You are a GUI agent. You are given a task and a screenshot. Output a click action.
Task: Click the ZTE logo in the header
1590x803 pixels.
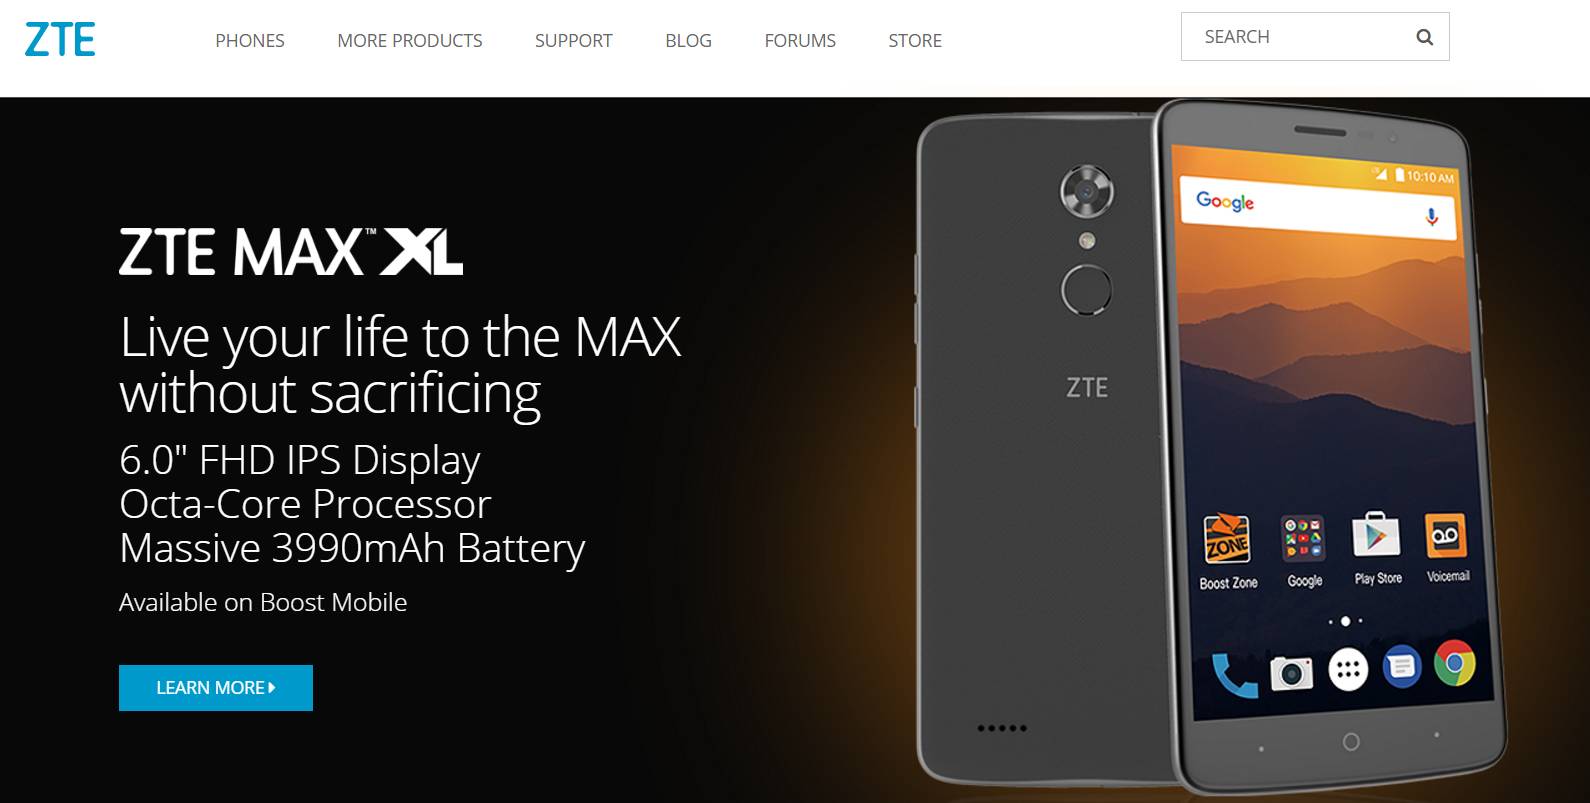point(60,40)
